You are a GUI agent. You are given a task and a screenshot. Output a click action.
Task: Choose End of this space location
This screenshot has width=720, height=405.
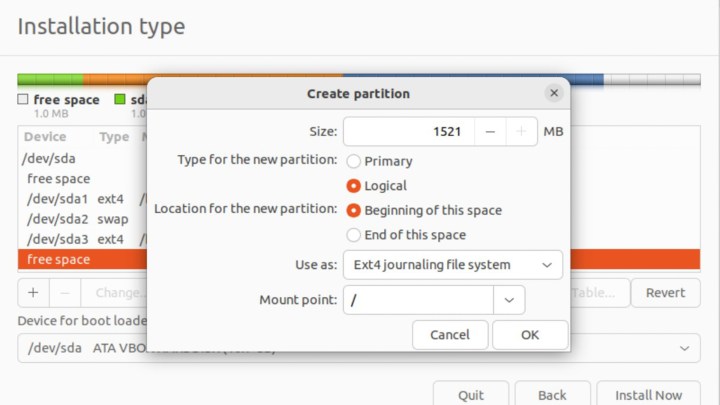353,235
